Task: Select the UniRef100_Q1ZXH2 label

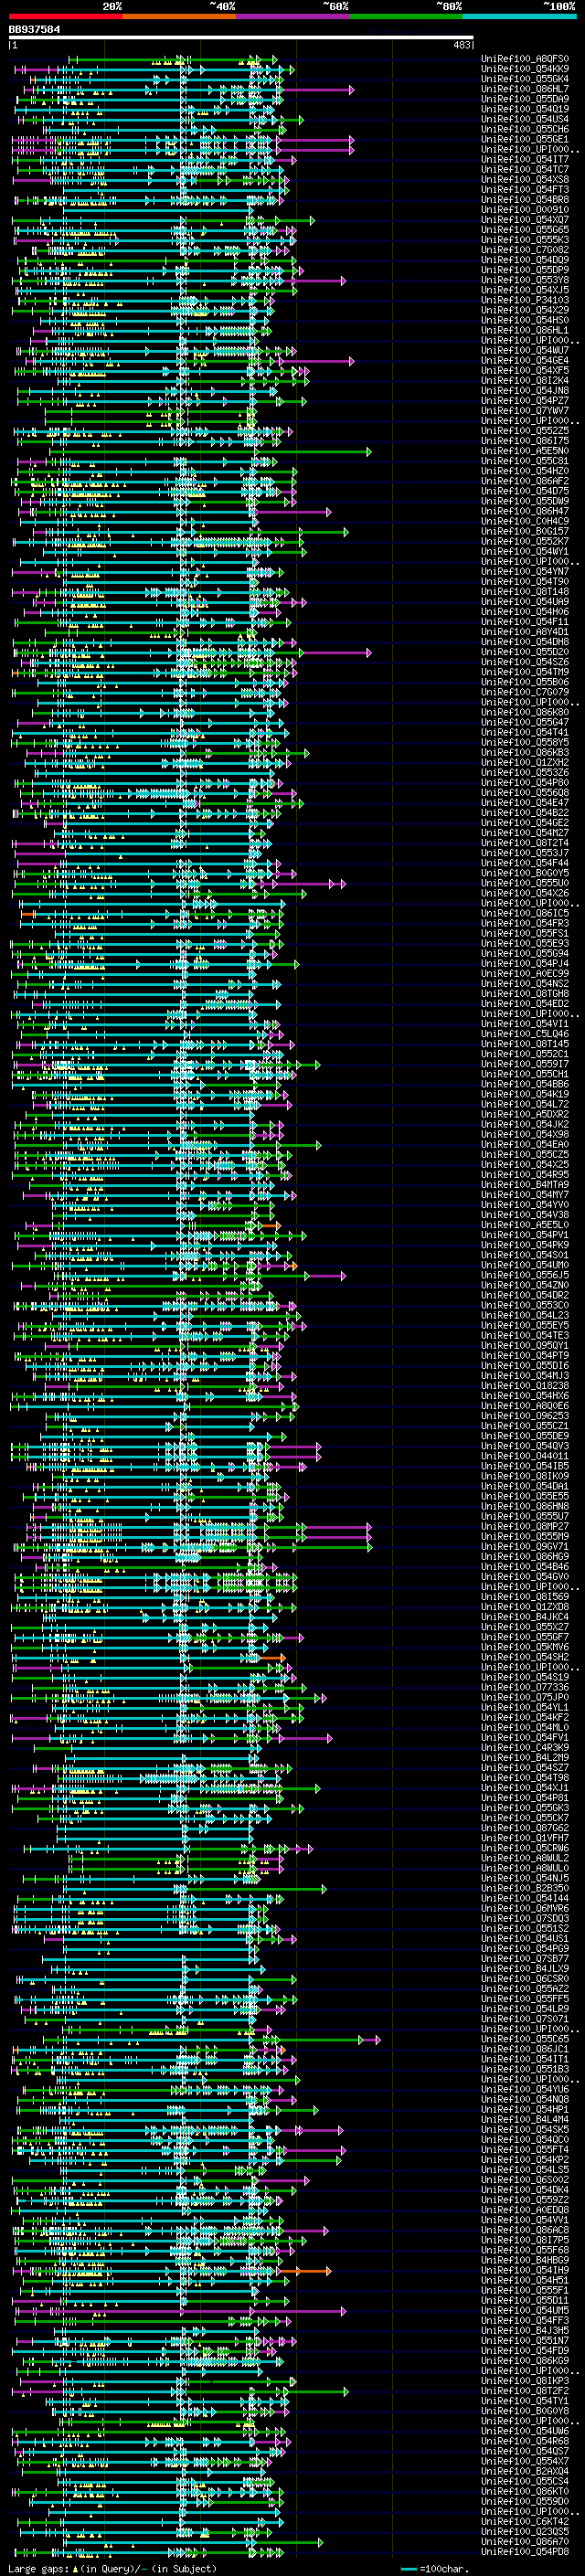Action: click(524, 762)
